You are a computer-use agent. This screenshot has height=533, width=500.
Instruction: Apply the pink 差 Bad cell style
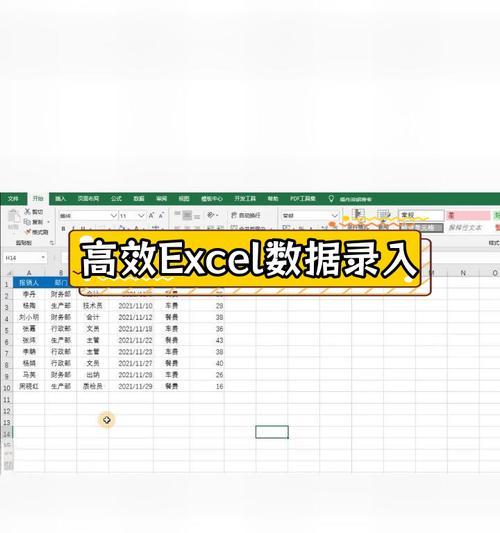pyautogui.click(x=468, y=215)
